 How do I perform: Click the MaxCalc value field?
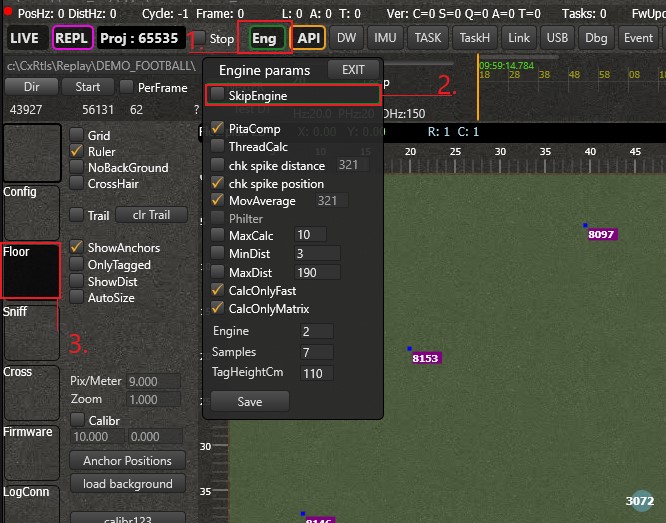(310, 235)
